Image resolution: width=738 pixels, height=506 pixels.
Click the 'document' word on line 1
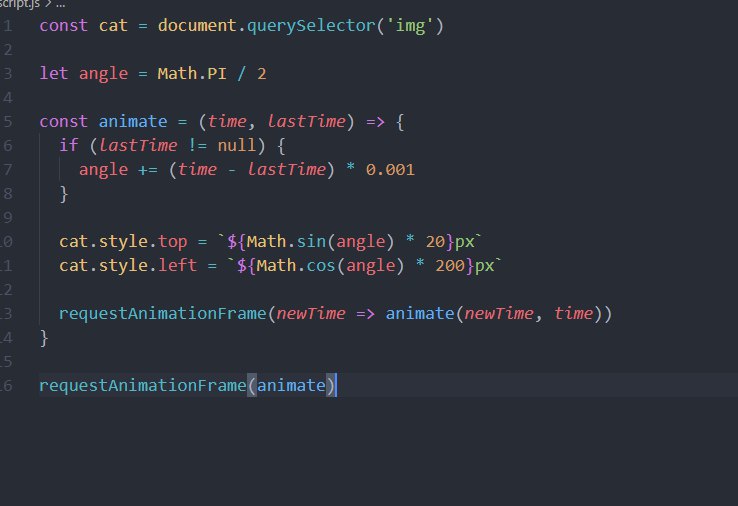coord(197,25)
